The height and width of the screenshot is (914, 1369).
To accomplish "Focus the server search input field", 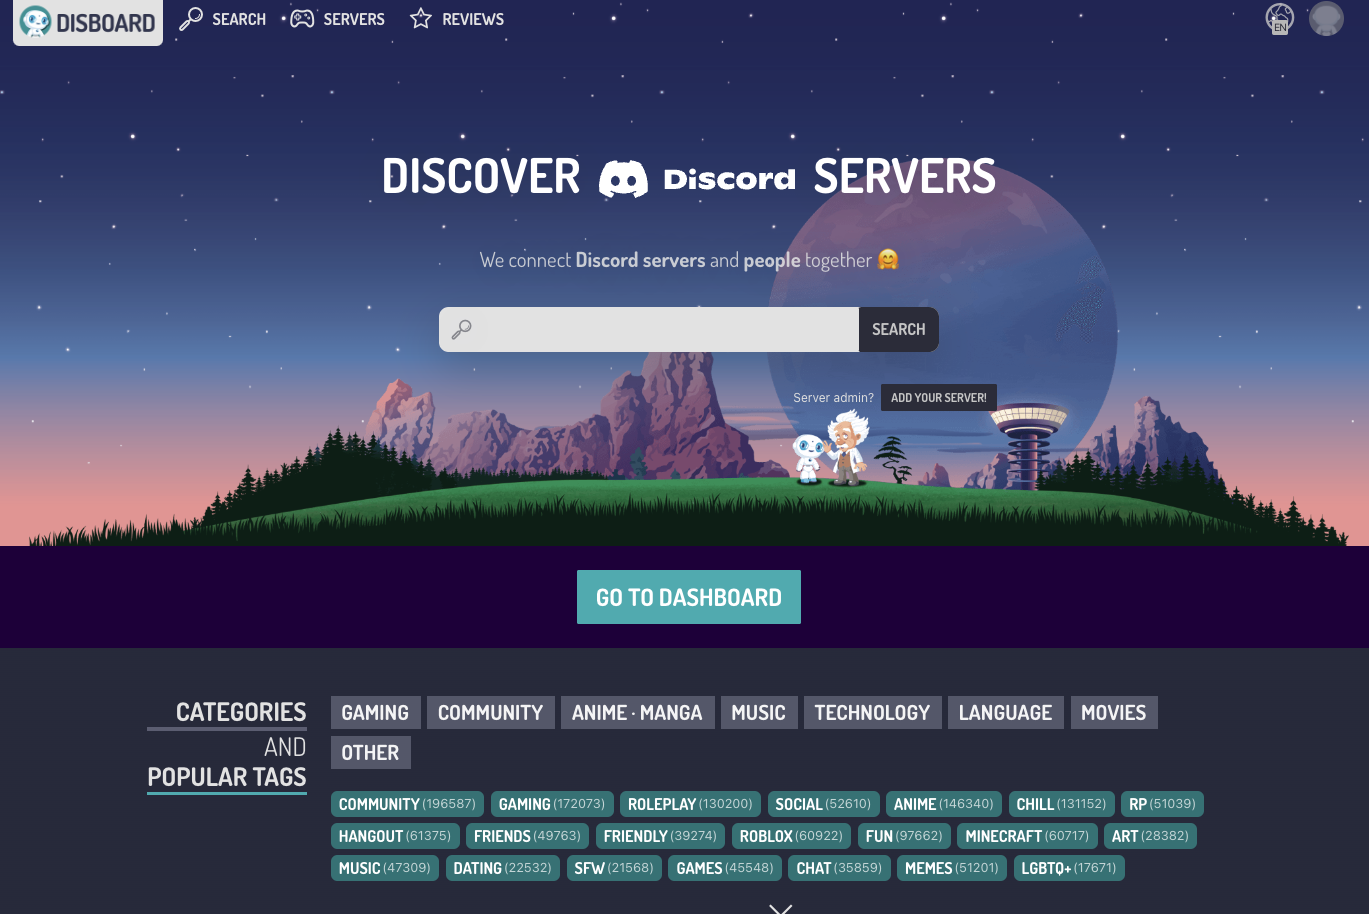I will 649,329.
